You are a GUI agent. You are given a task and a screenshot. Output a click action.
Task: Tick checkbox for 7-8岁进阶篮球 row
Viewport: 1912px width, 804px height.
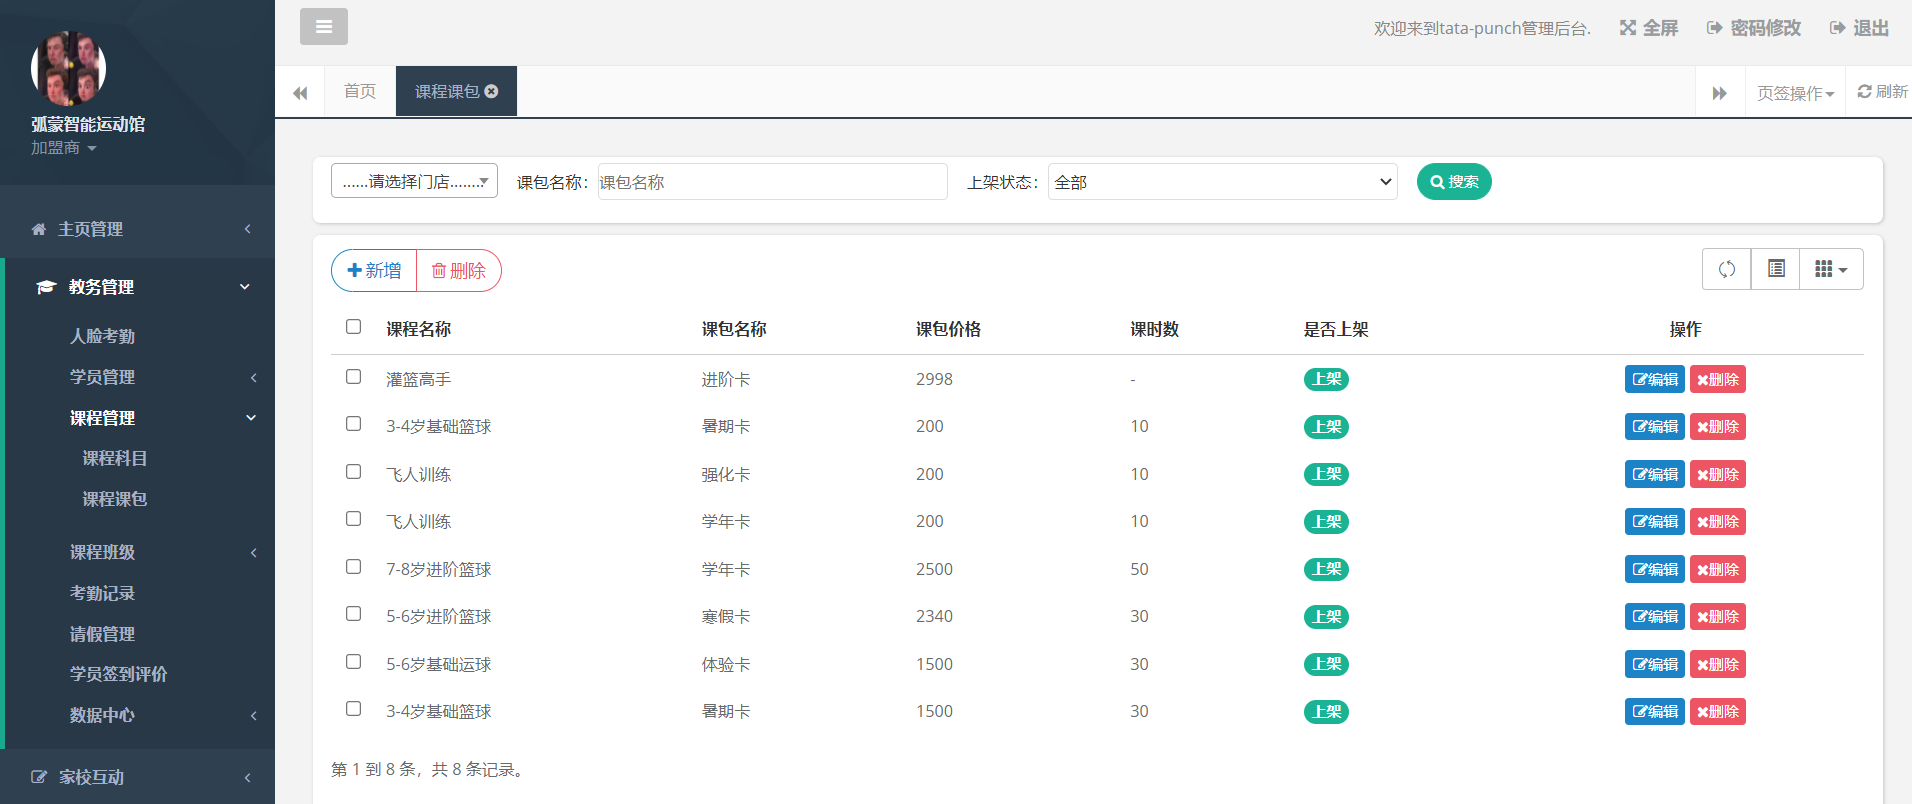tap(353, 567)
